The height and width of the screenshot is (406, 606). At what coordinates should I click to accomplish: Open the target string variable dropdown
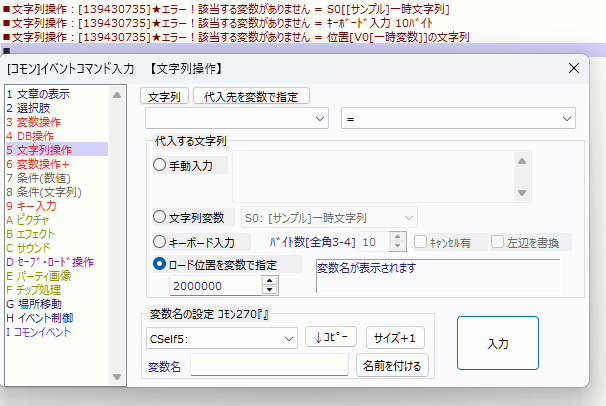click(236, 119)
